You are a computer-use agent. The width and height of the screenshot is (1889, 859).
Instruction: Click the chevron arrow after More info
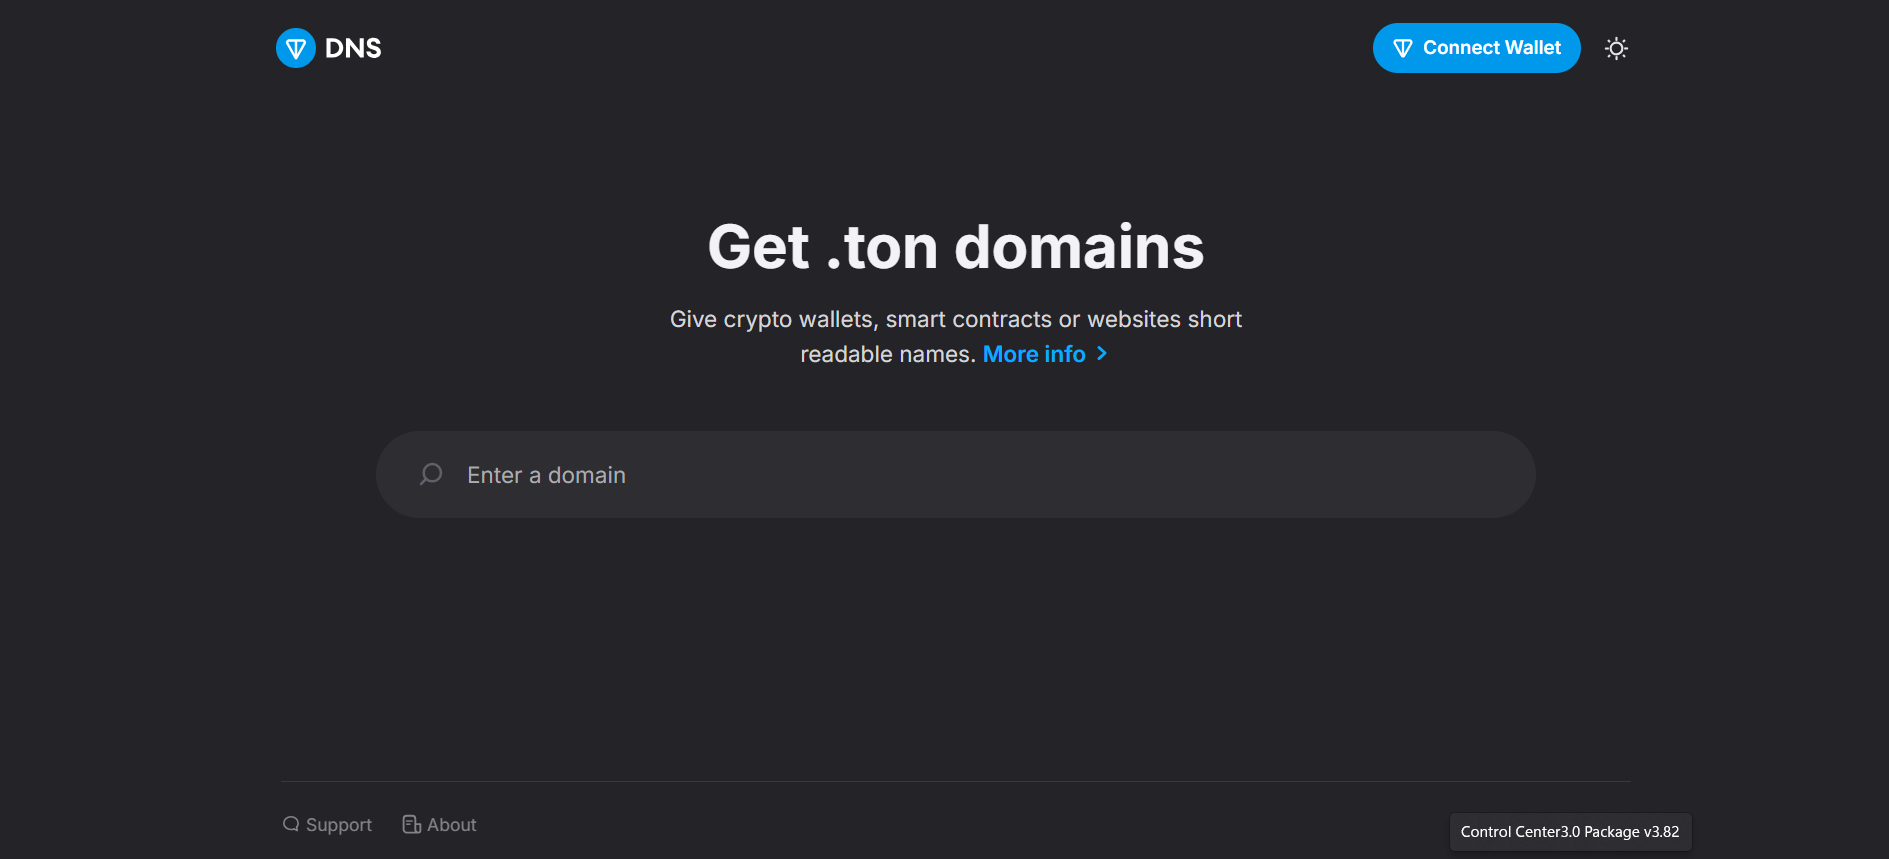pos(1102,354)
